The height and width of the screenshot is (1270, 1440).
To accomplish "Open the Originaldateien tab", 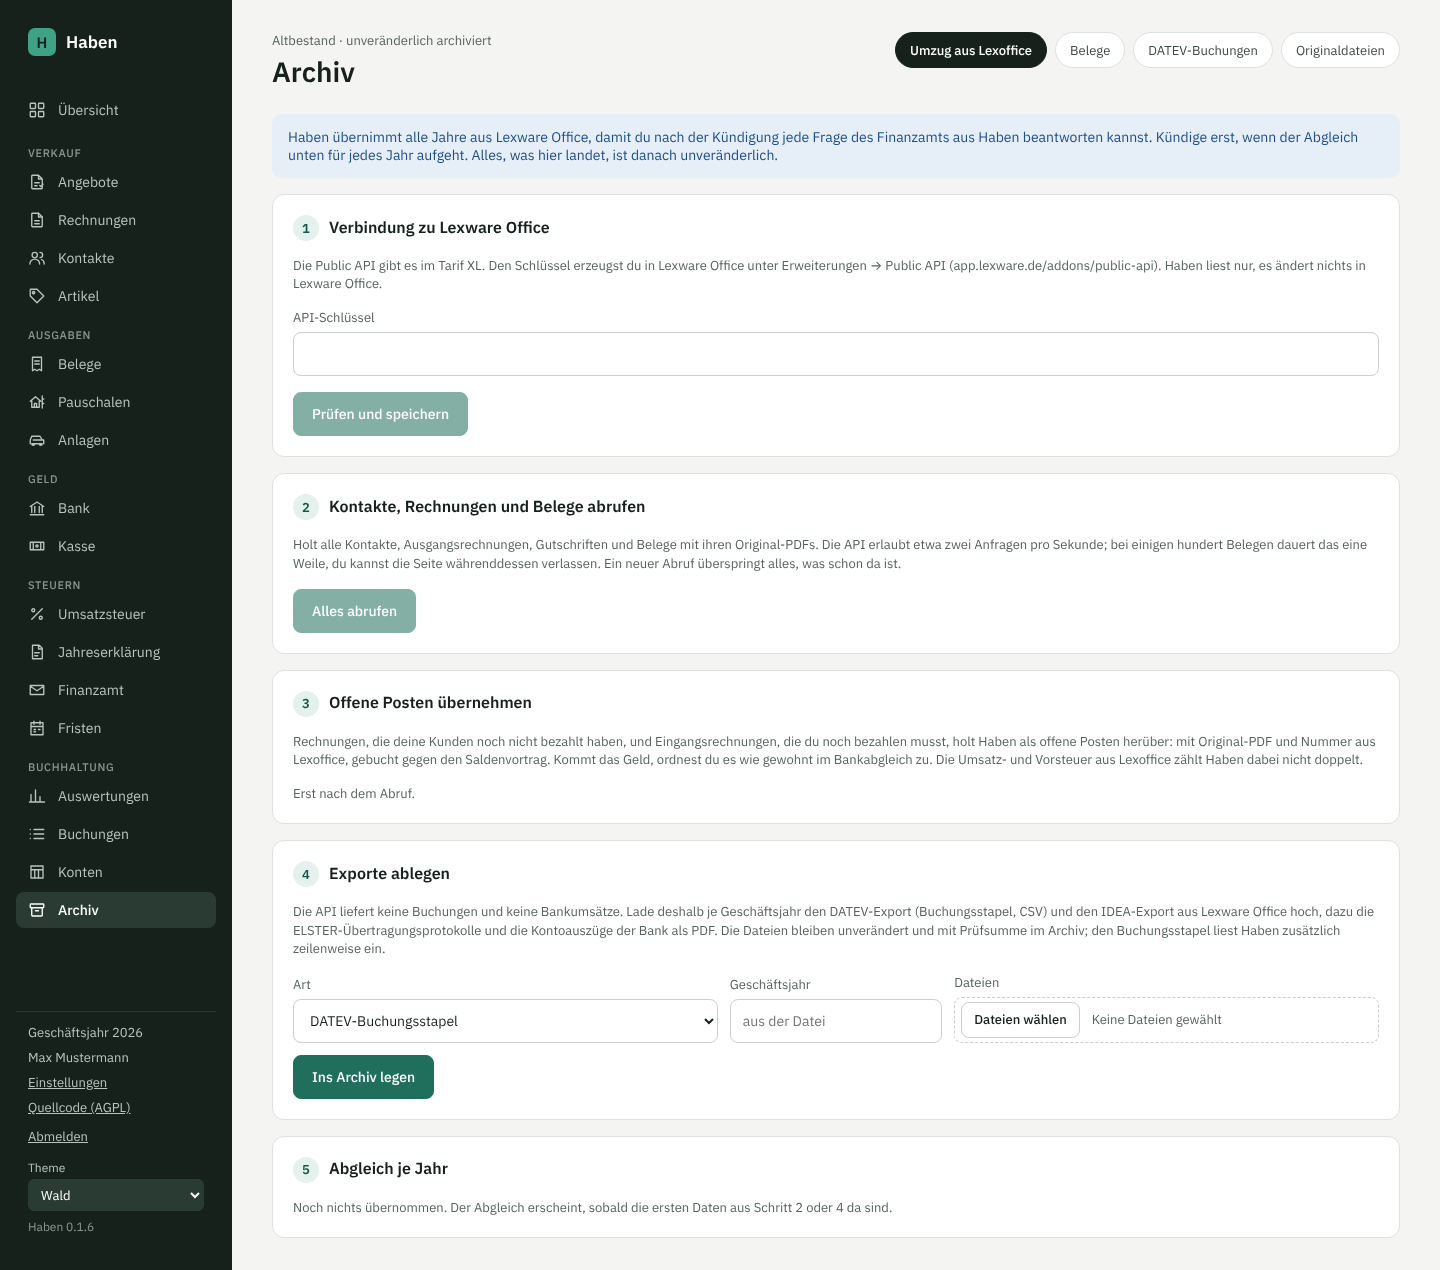I will point(1340,50).
